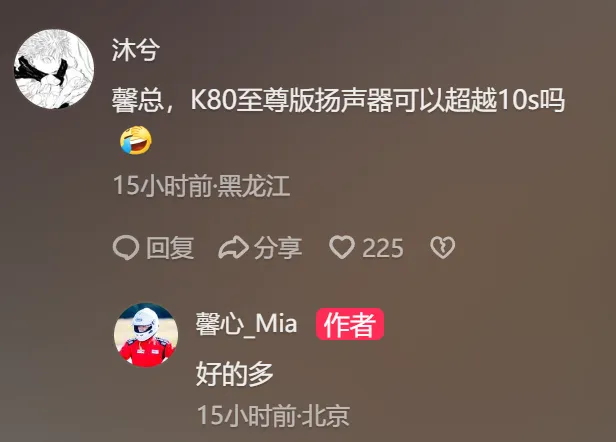Click the 225 like count
The height and width of the screenshot is (442, 616).
click(383, 248)
